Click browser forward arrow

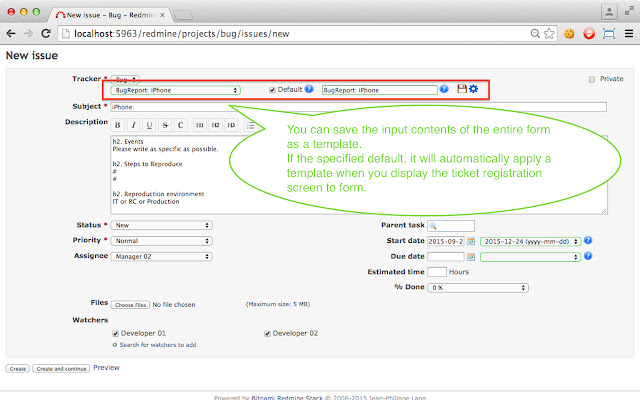pos(28,33)
